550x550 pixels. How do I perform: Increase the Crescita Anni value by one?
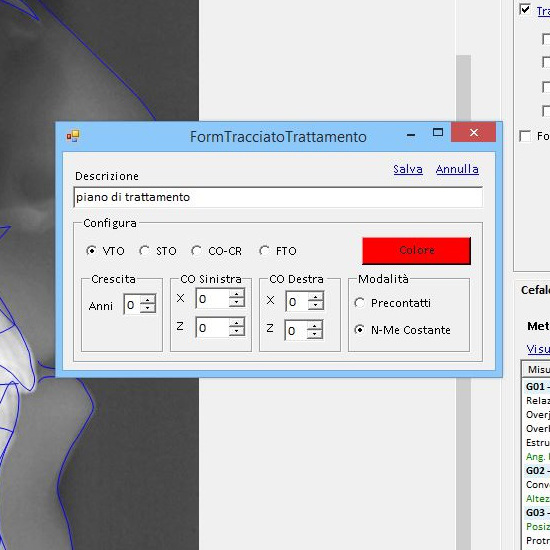148,300
